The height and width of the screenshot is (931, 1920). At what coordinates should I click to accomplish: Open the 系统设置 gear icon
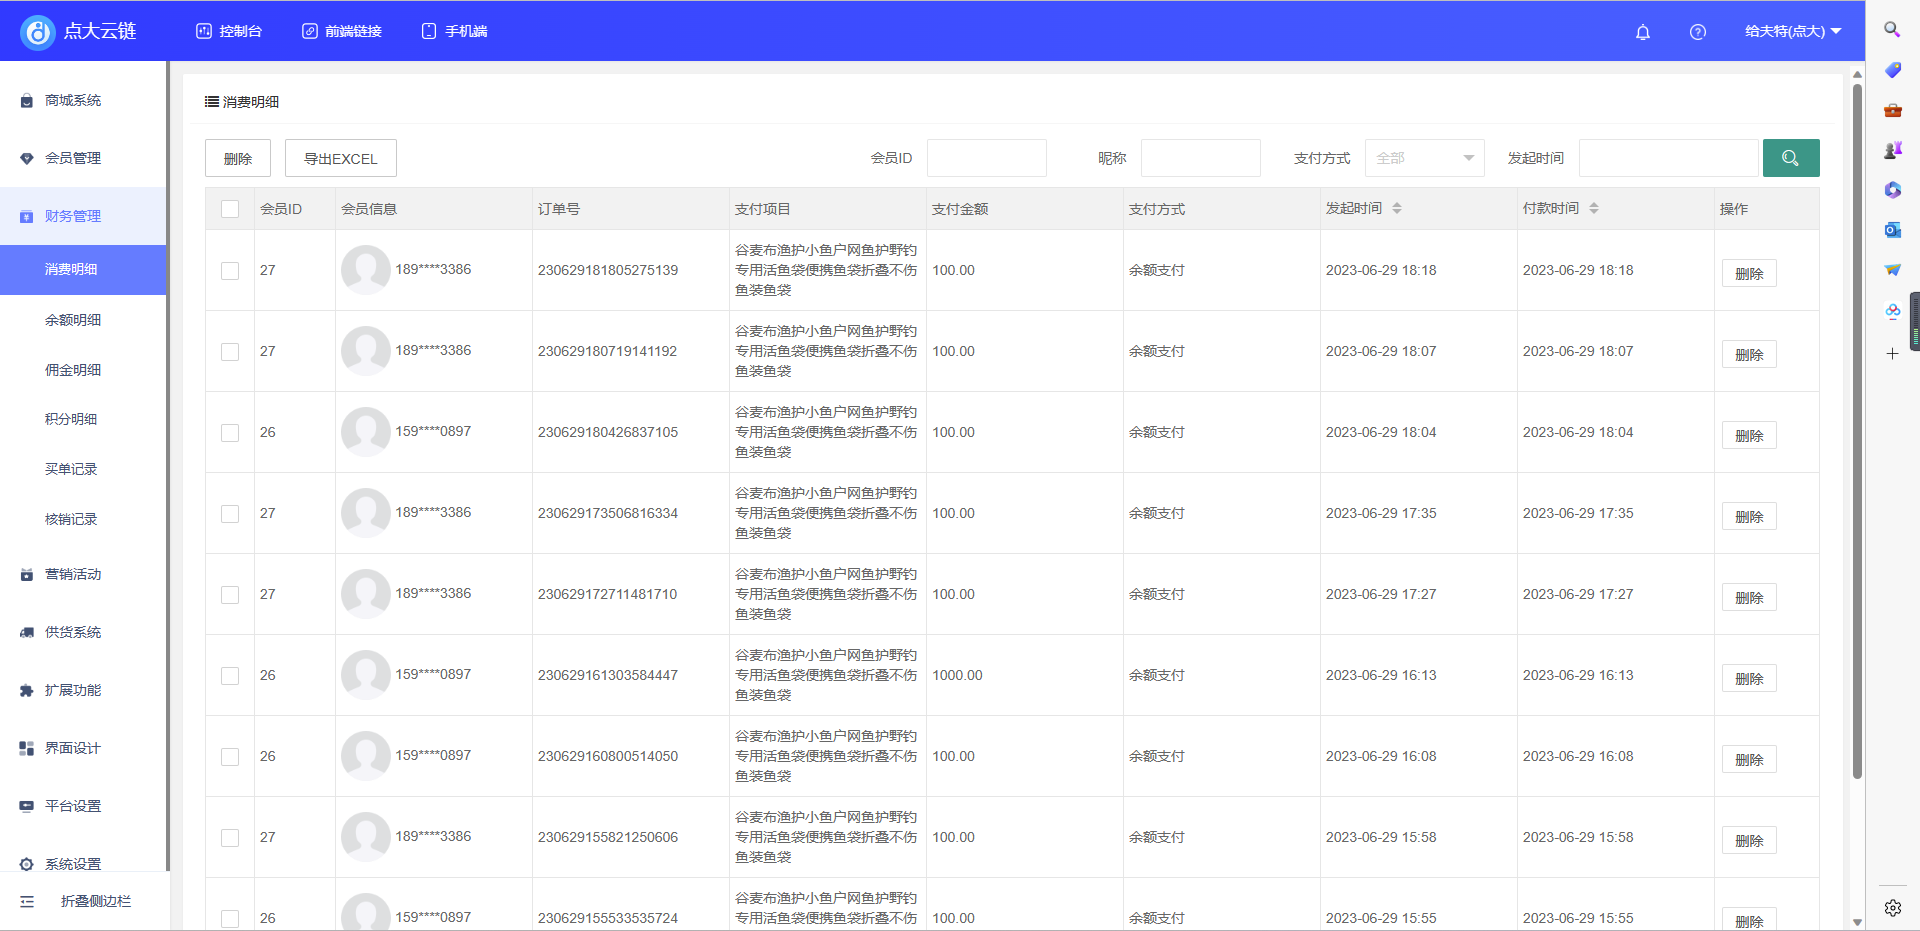click(x=26, y=863)
